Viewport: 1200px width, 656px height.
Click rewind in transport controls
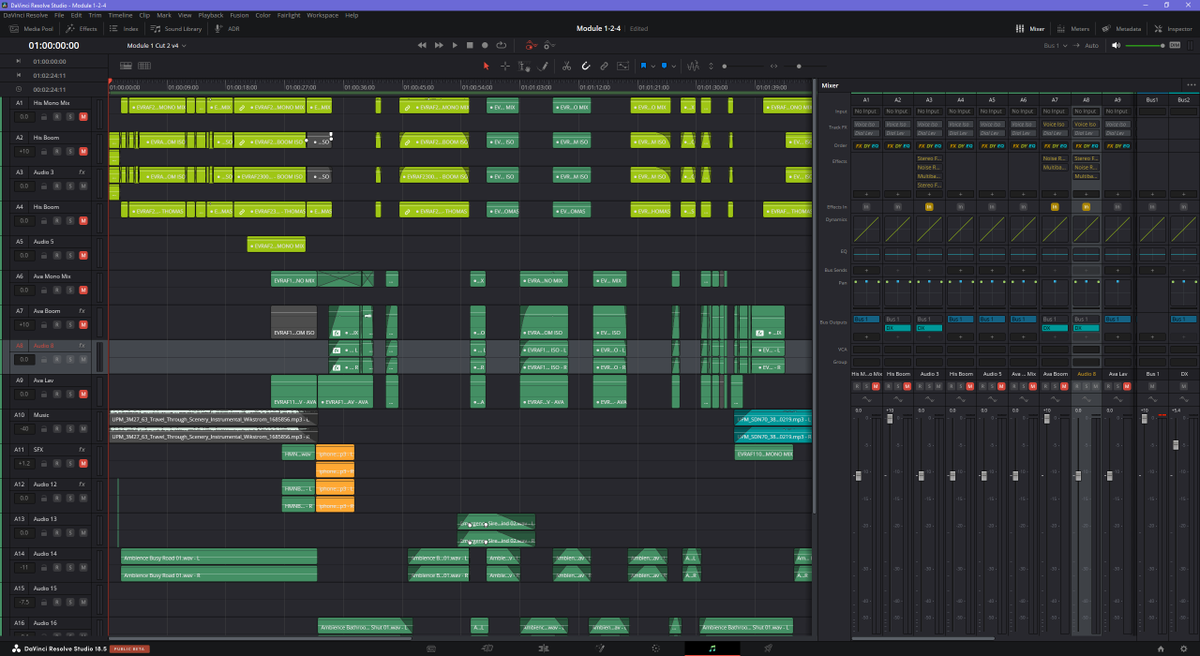click(x=423, y=45)
